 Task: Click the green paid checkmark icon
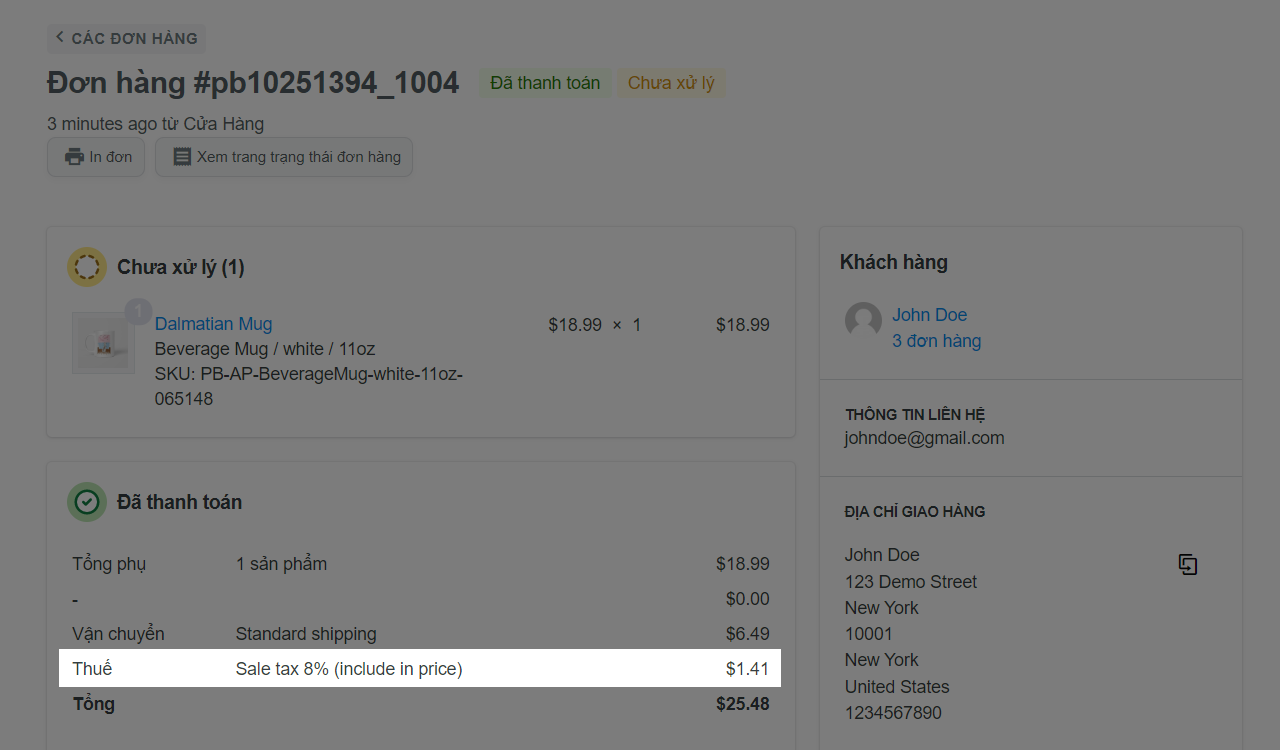point(87,502)
